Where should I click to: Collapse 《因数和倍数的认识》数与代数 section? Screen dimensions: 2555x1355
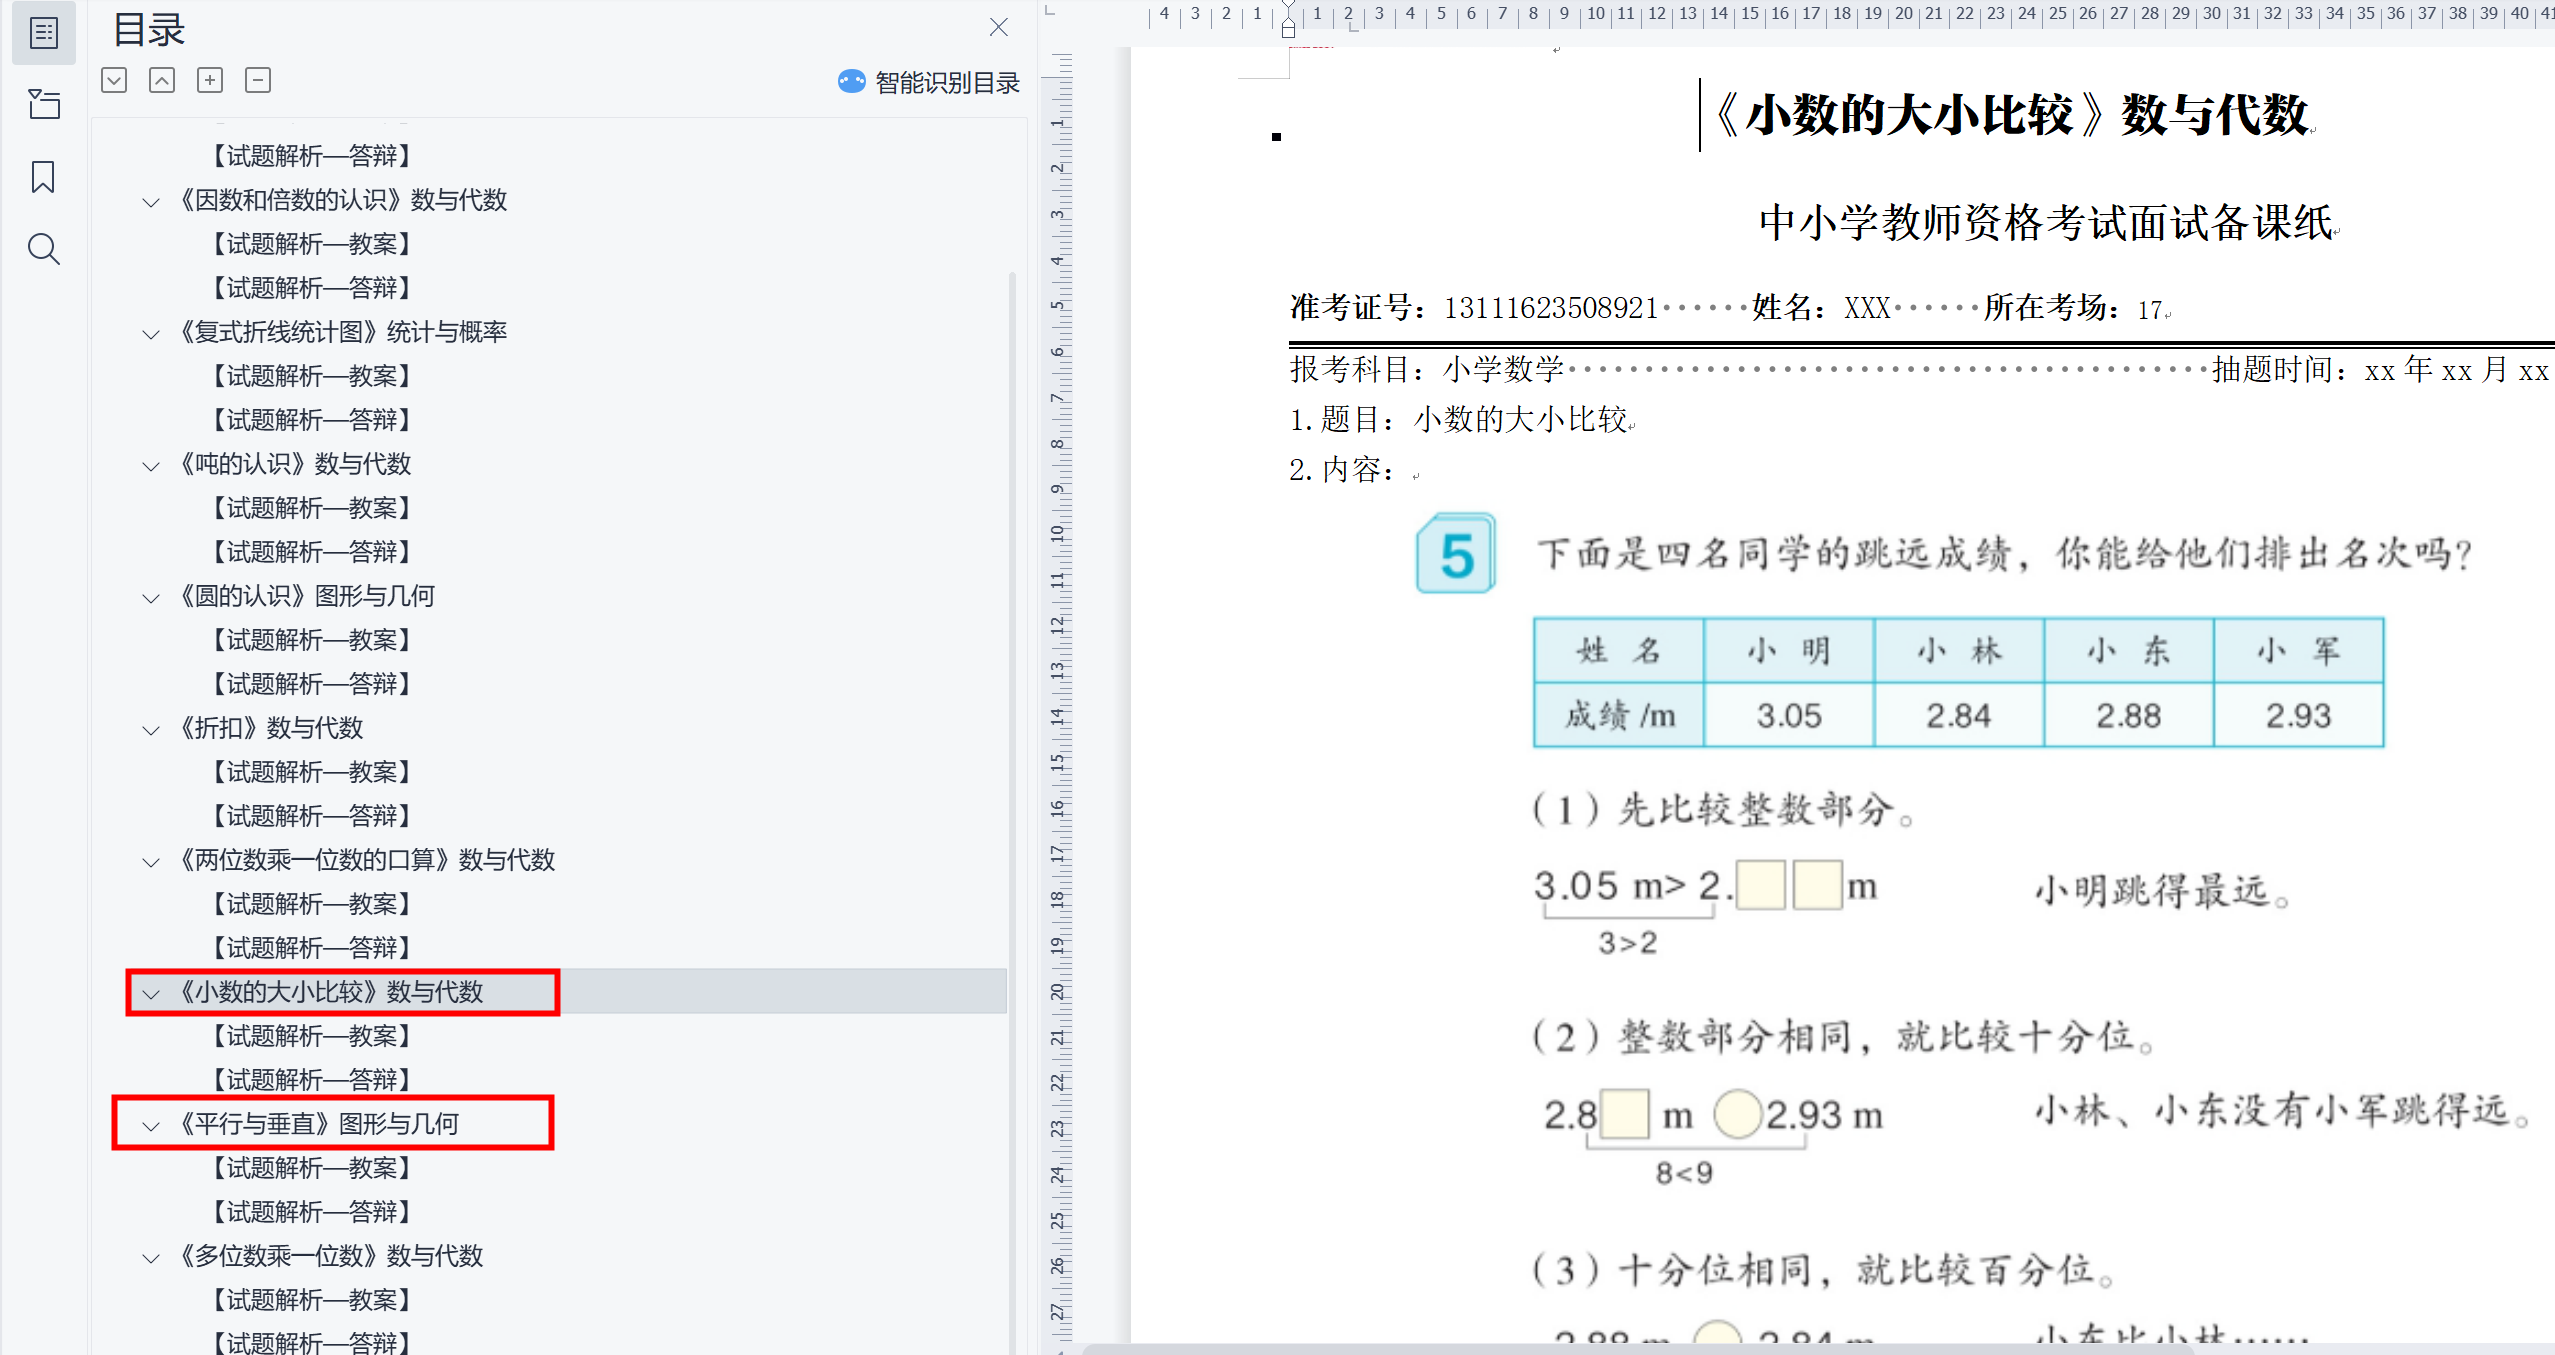point(151,202)
